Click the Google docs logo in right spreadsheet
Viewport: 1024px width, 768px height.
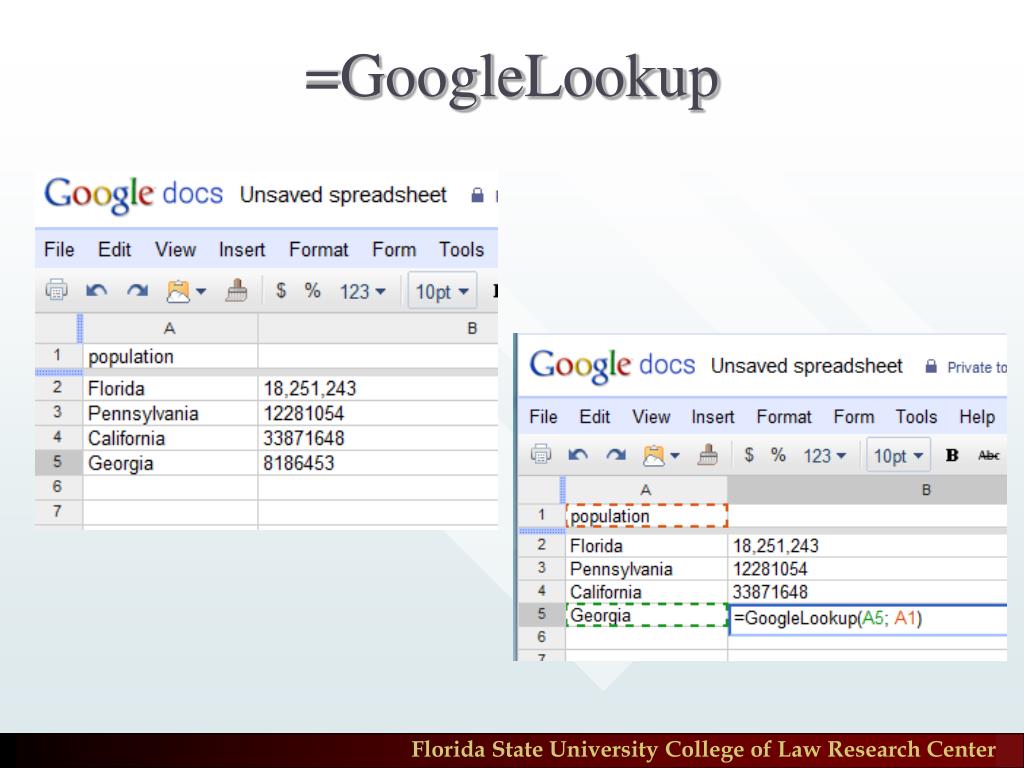click(x=612, y=366)
